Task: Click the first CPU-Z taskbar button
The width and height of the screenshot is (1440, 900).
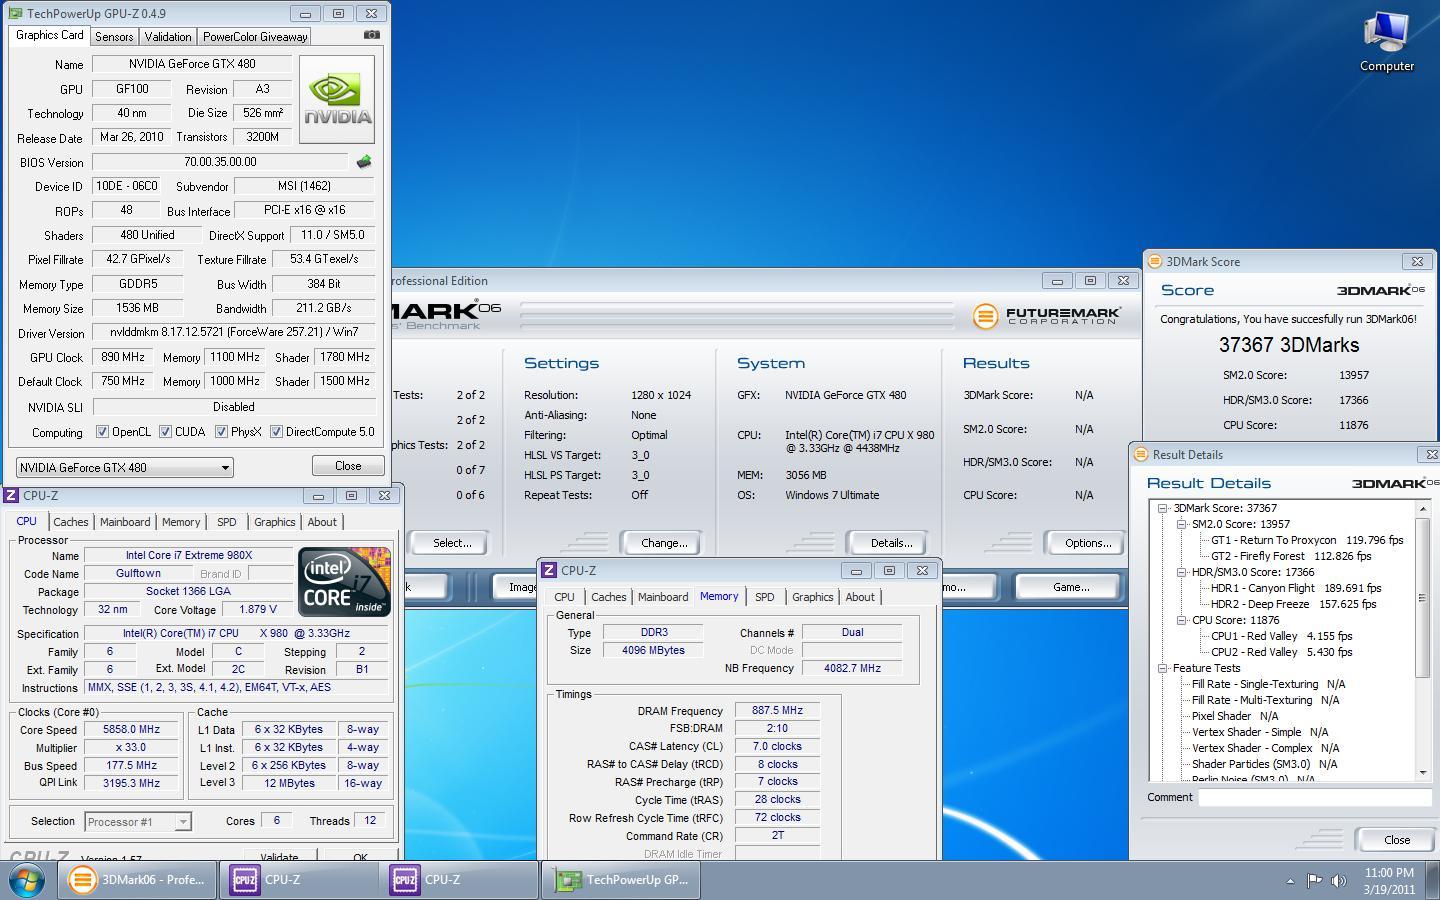Action: pyautogui.click(x=299, y=880)
